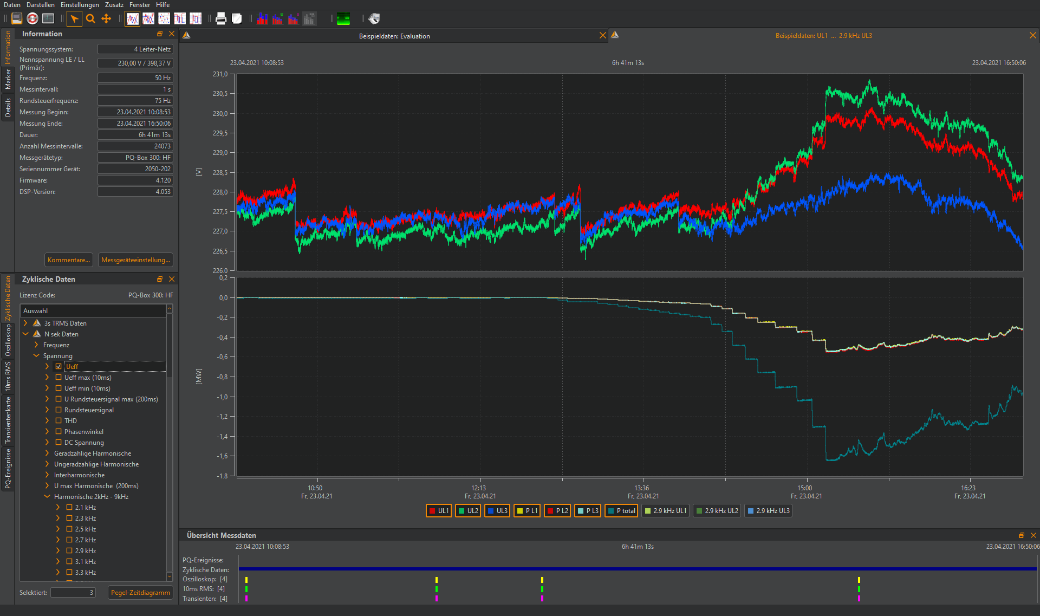Click the Pegel-Zeitdiagramm button

[x=141, y=593]
